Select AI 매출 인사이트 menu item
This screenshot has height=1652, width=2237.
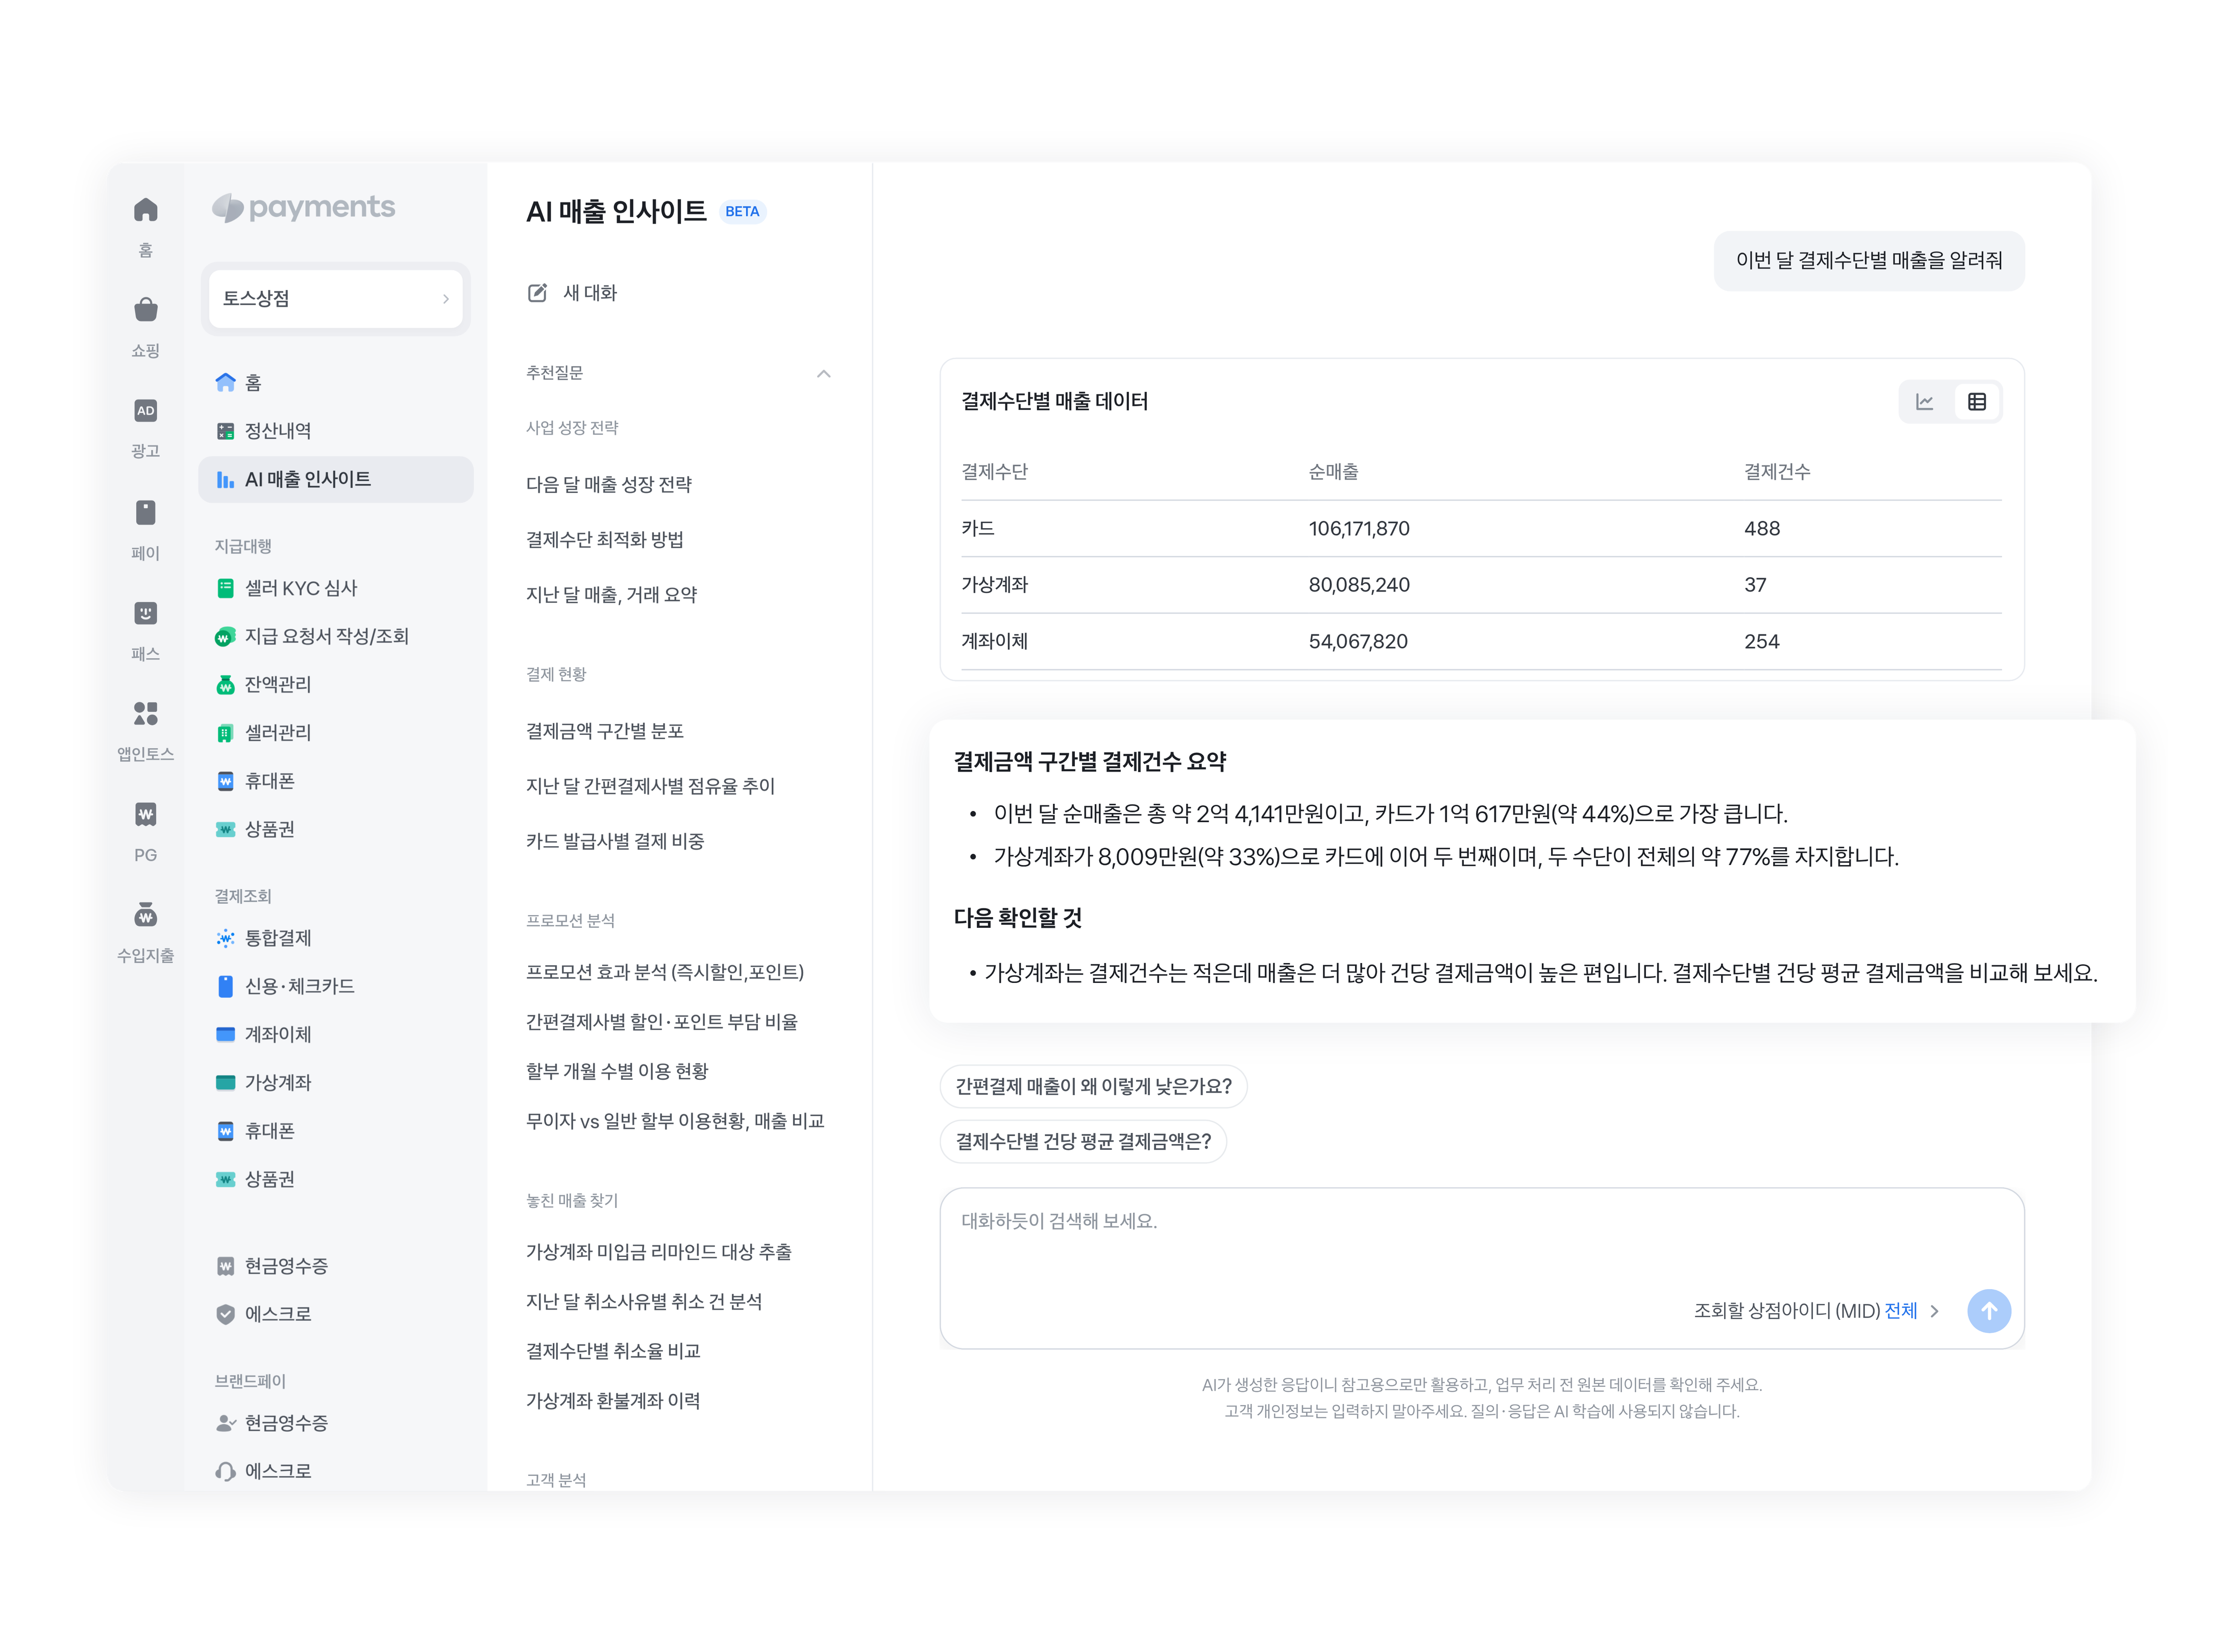coord(336,480)
